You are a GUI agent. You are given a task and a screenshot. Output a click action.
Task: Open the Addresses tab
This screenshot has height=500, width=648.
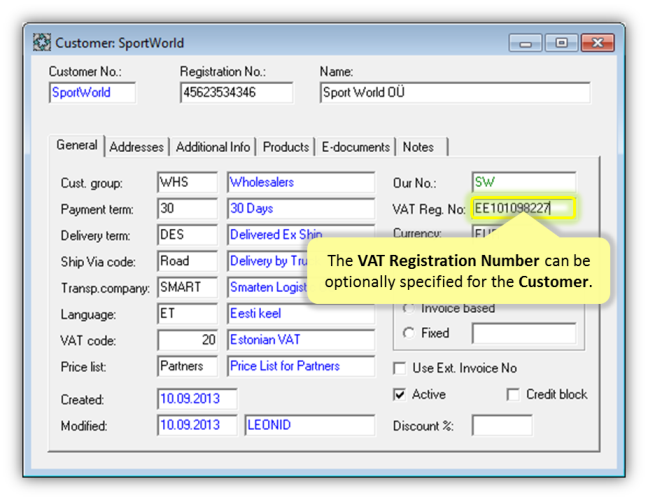pyautogui.click(x=137, y=147)
